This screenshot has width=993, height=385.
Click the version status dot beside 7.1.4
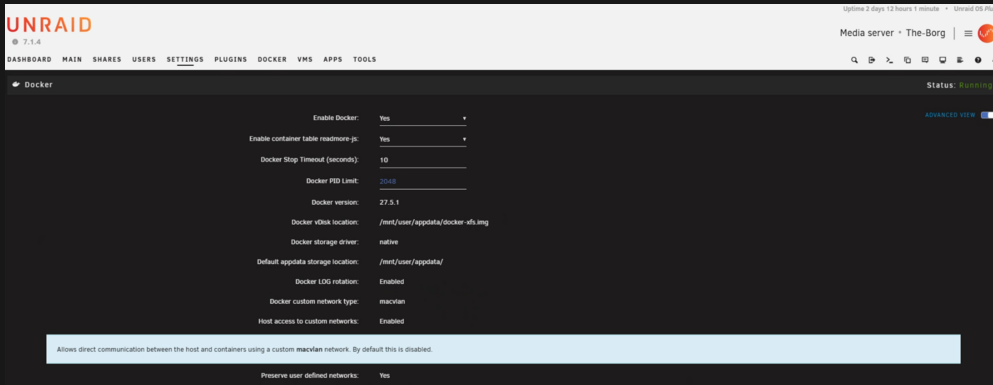click(15, 42)
